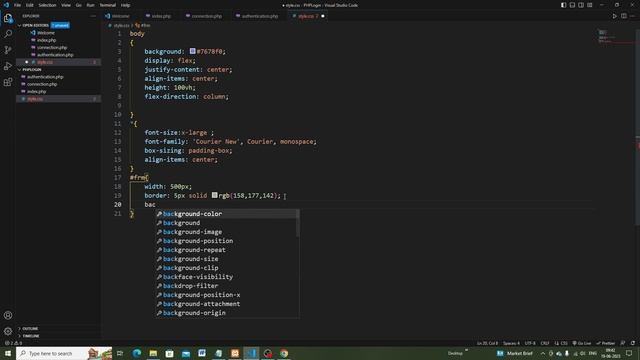Open the Explorer view in activity bar
Image resolution: width=640 pixels, height=360 pixels.
8,18
